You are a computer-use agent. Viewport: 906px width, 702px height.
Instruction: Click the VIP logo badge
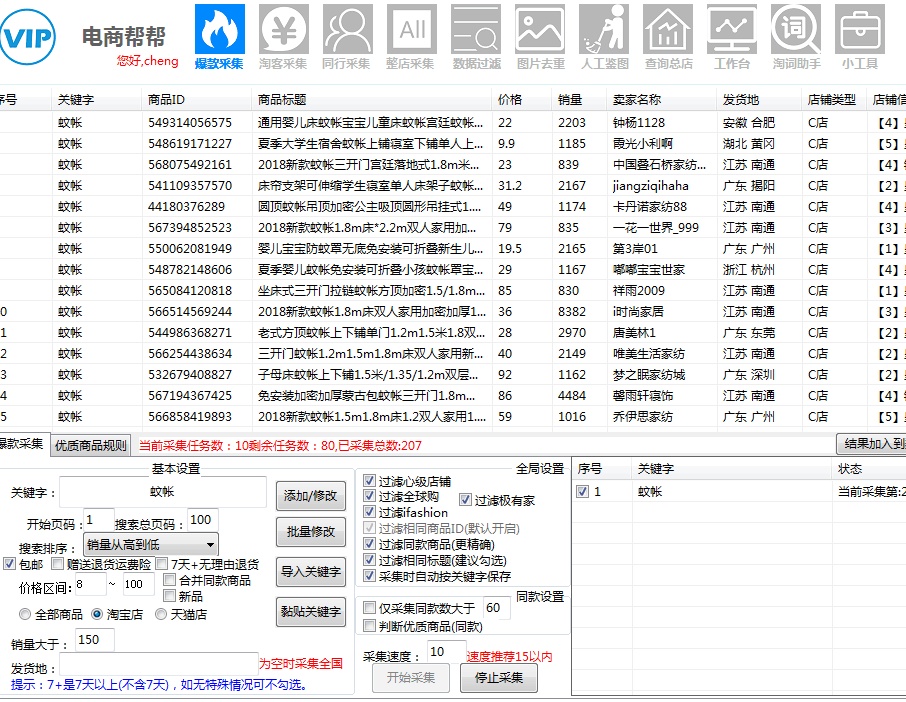pyautogui.click(x=27, y=37)
